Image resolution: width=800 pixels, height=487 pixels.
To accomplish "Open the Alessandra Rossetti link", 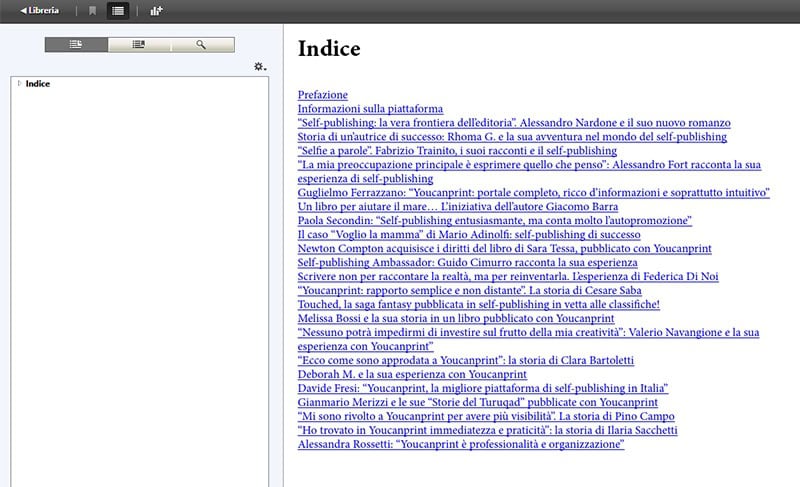I will [x=461, y=444].
